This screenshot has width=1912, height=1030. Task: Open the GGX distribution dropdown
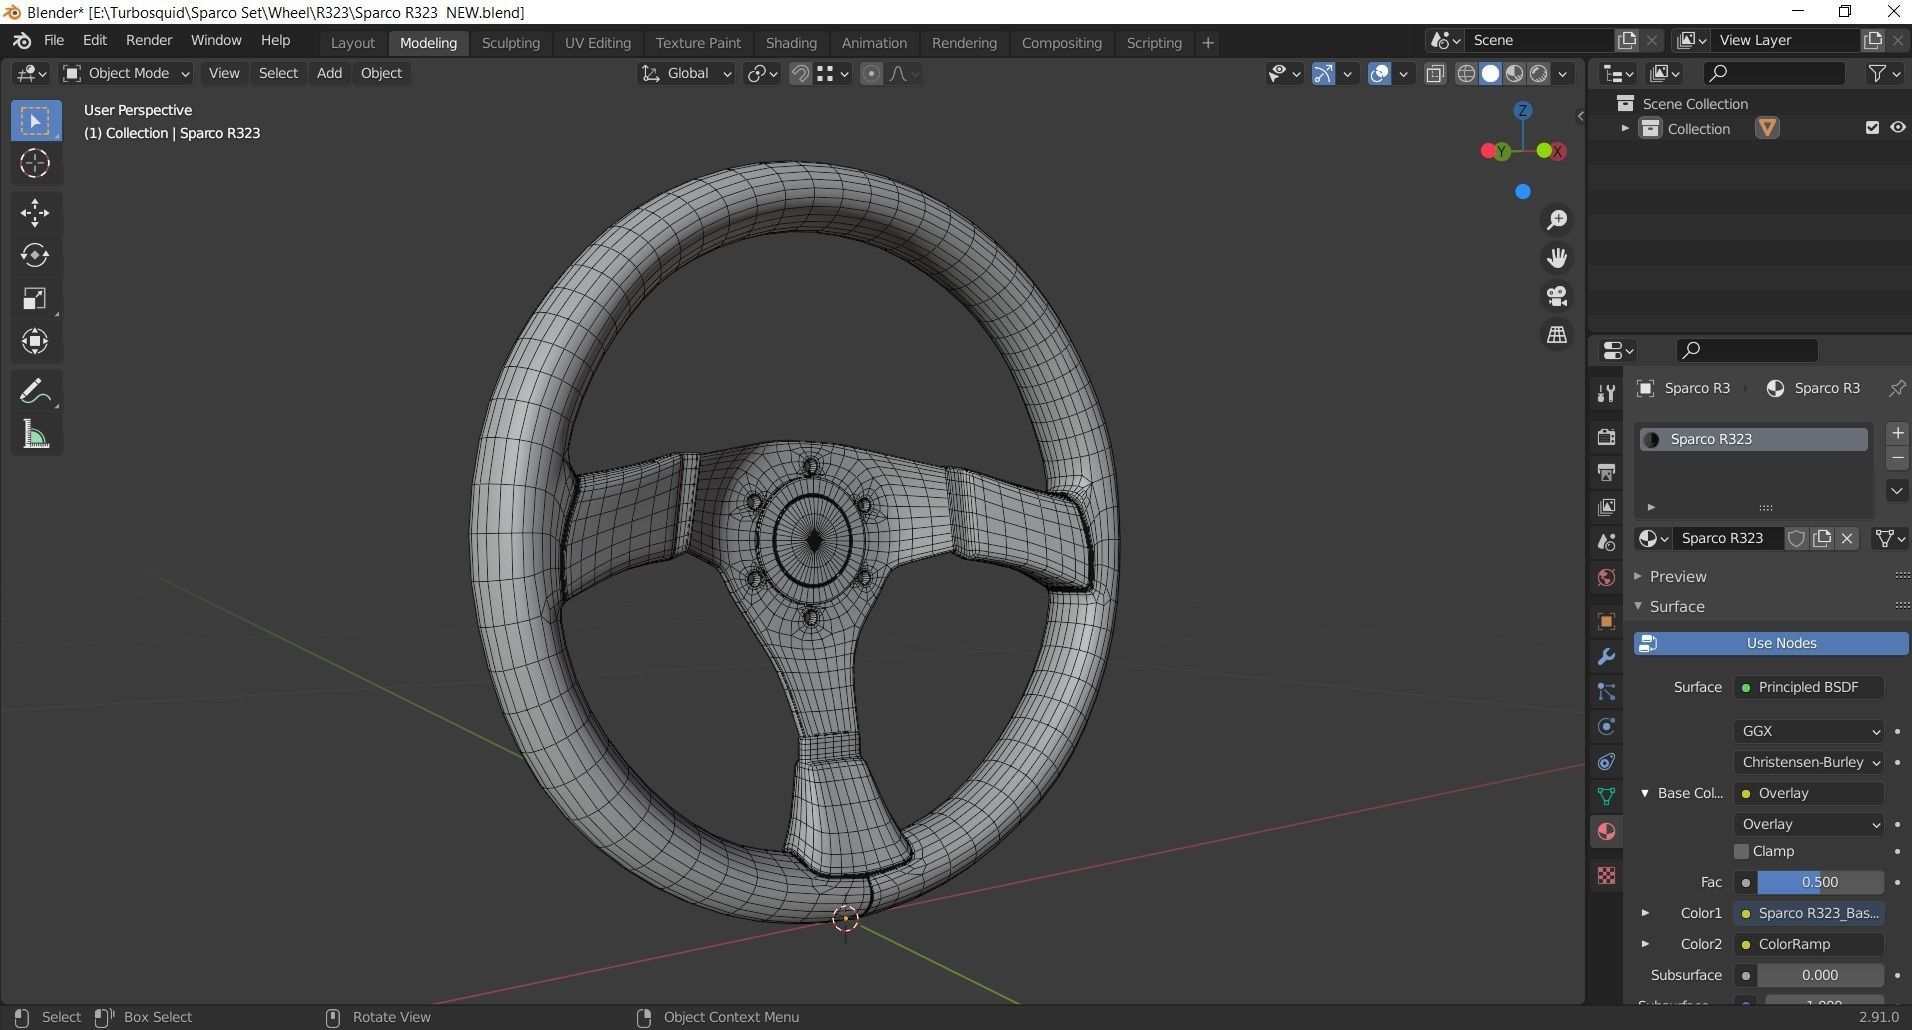(x=1808, y=731)
